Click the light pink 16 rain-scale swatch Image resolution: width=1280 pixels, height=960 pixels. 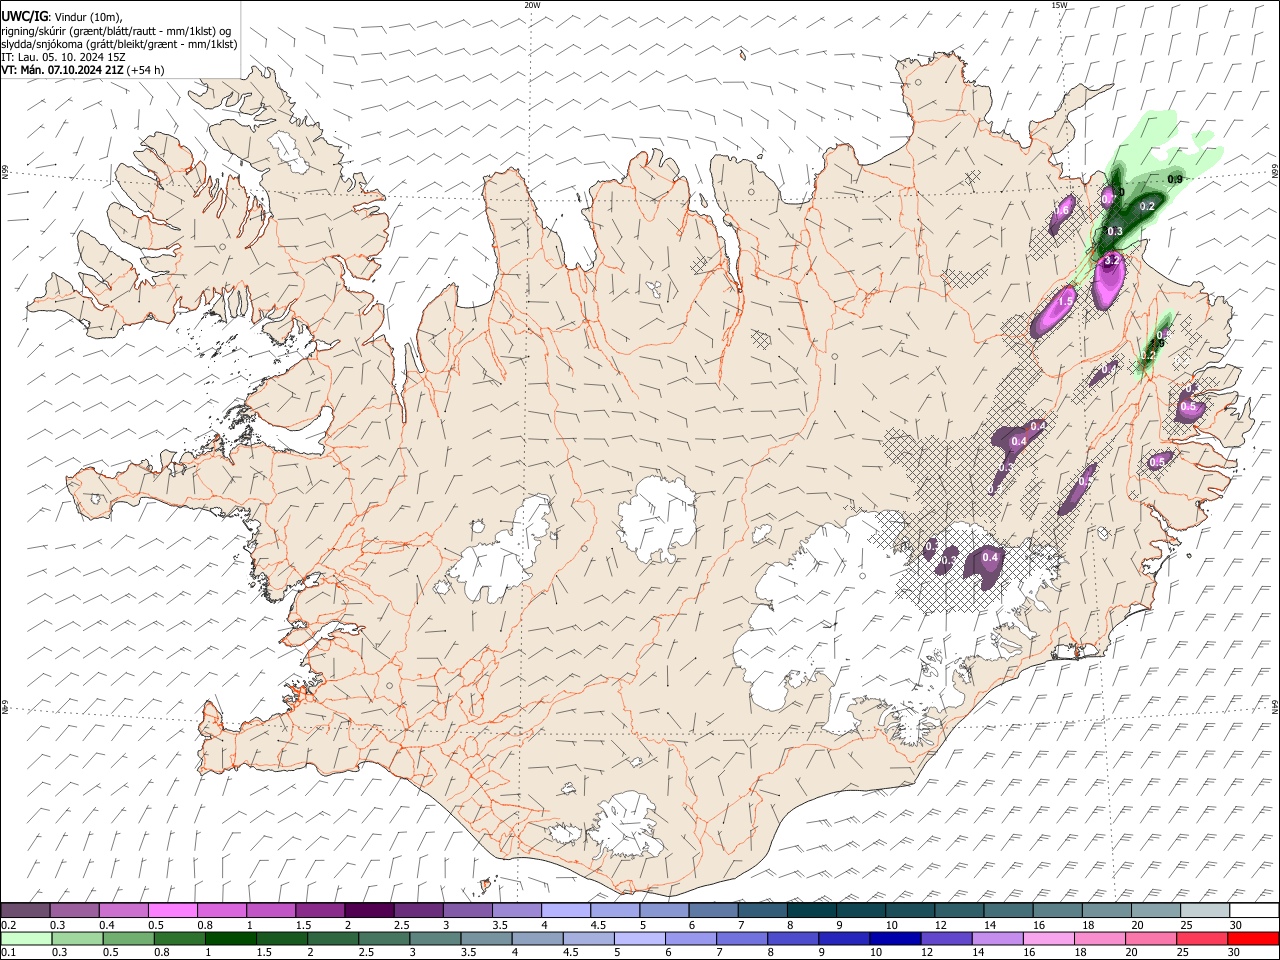coord(1049,939)
